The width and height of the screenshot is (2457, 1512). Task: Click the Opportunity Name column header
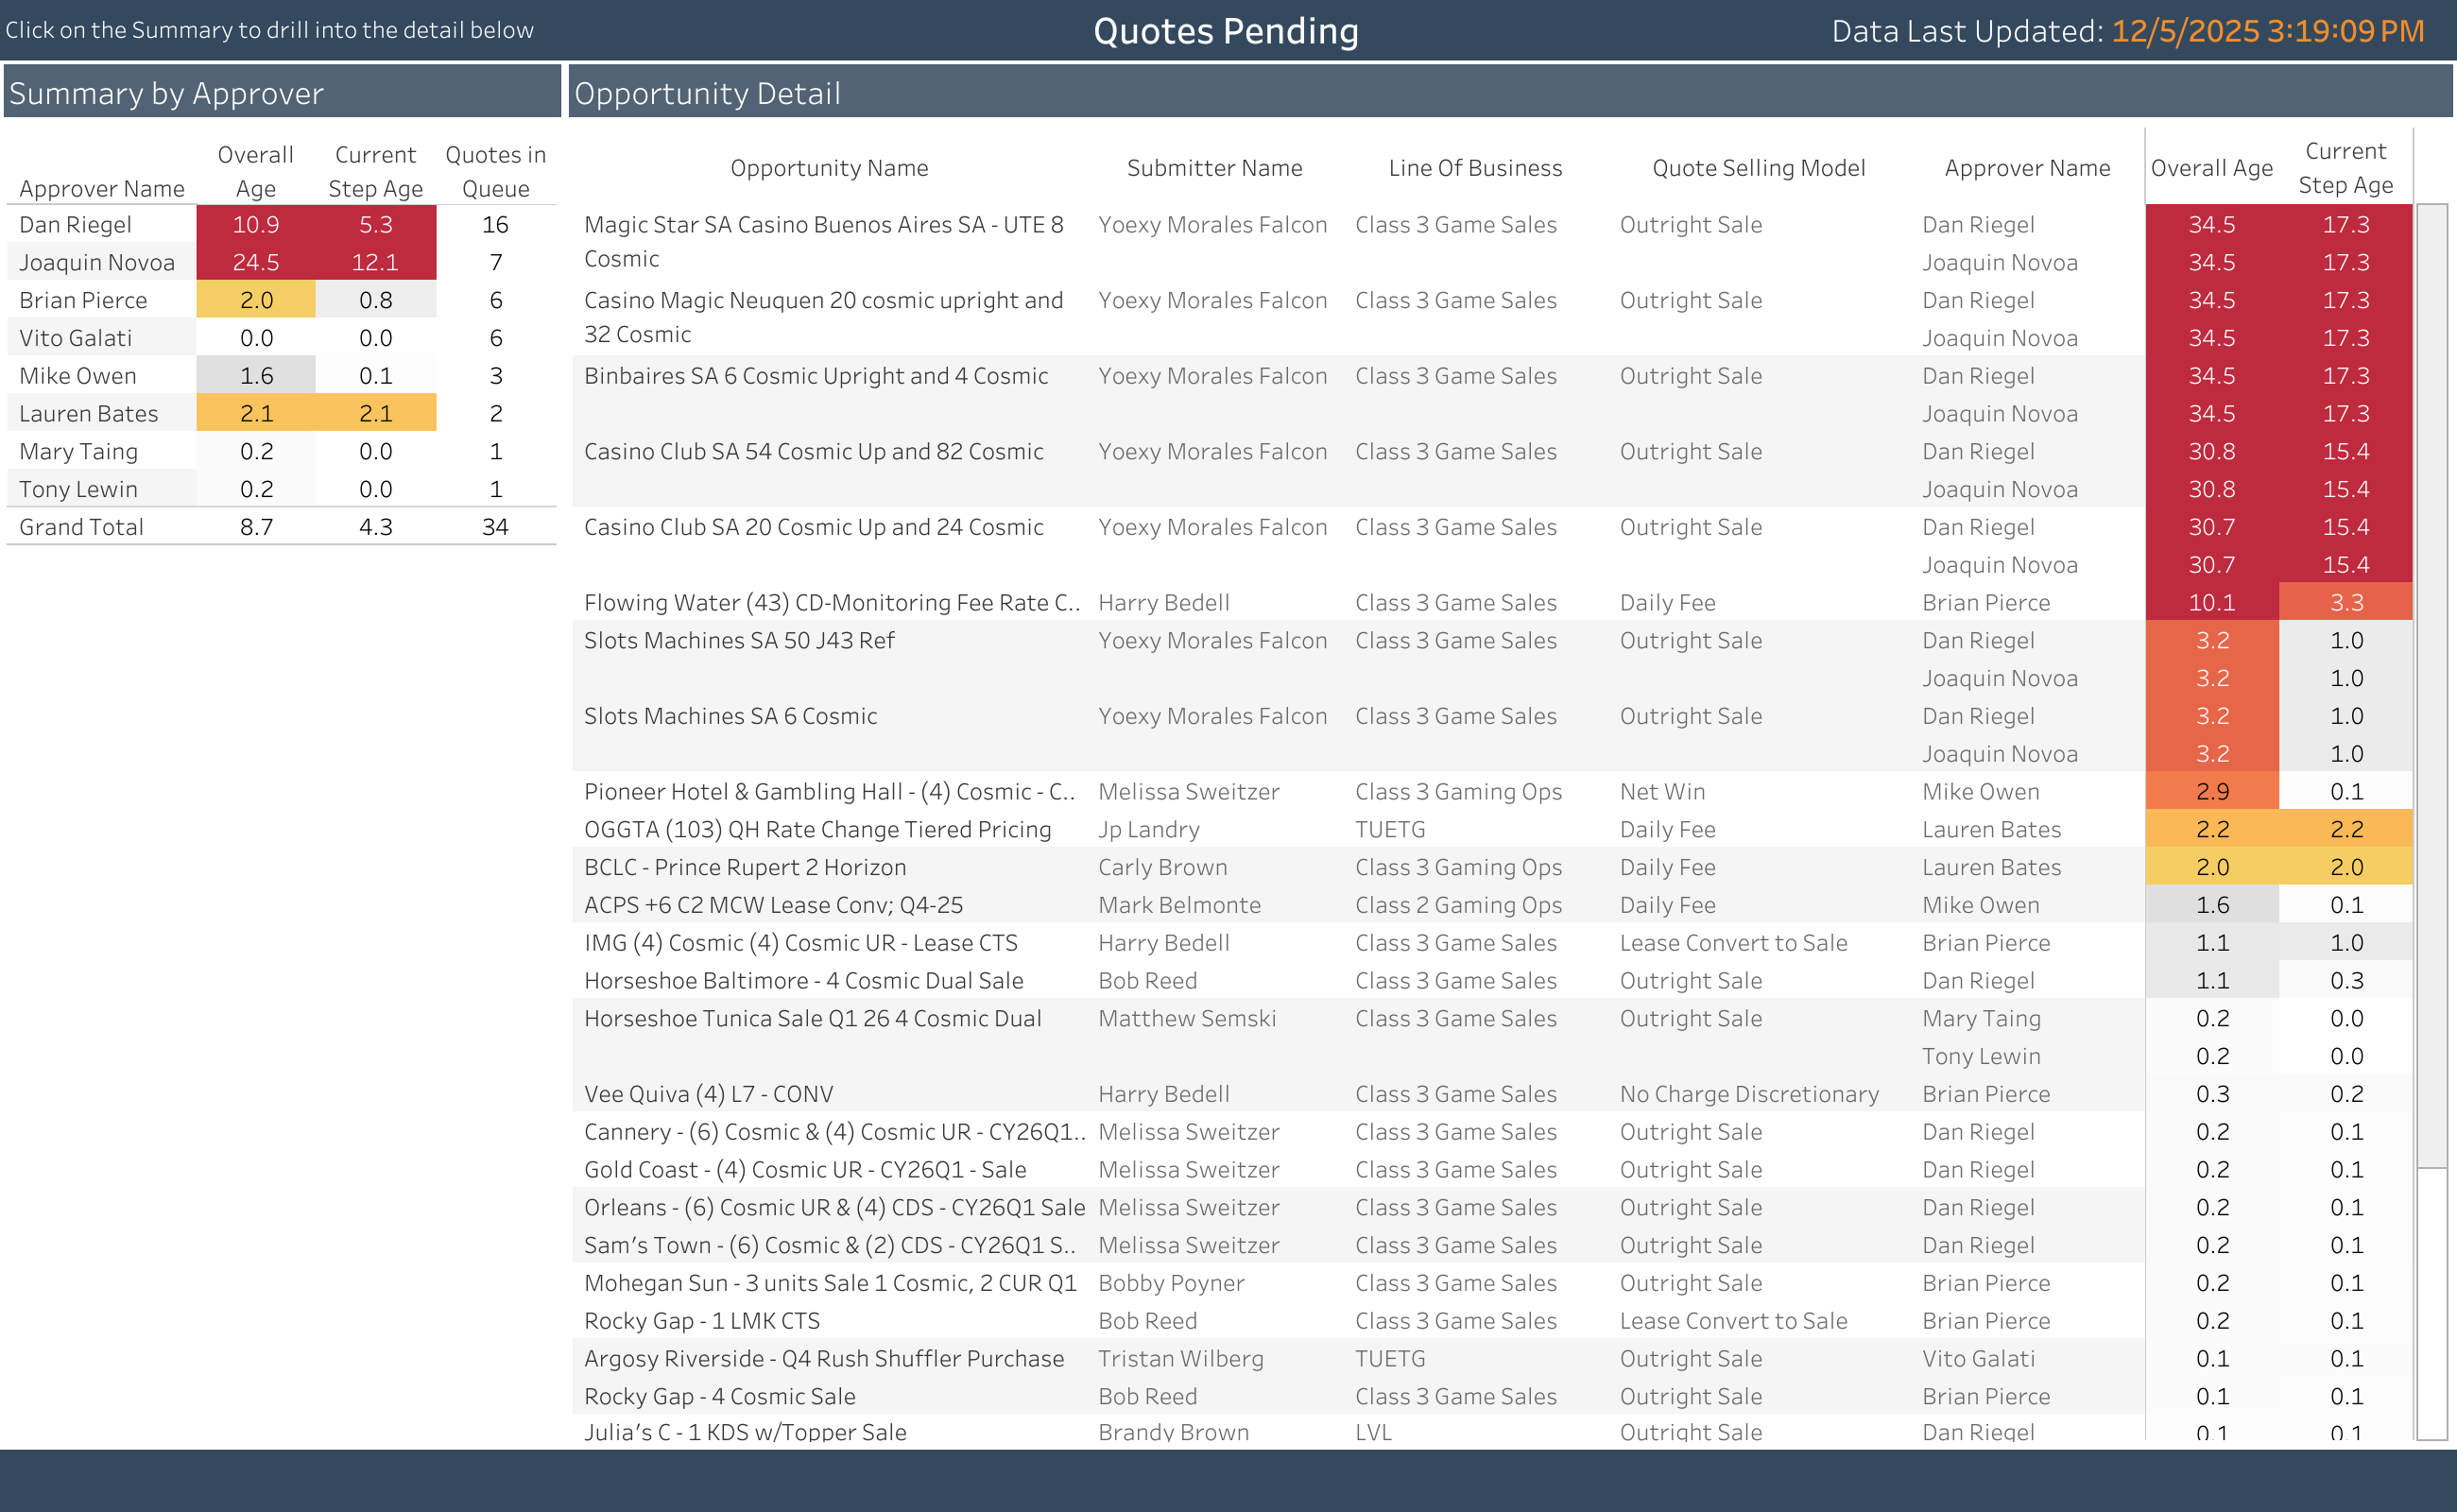829,168
